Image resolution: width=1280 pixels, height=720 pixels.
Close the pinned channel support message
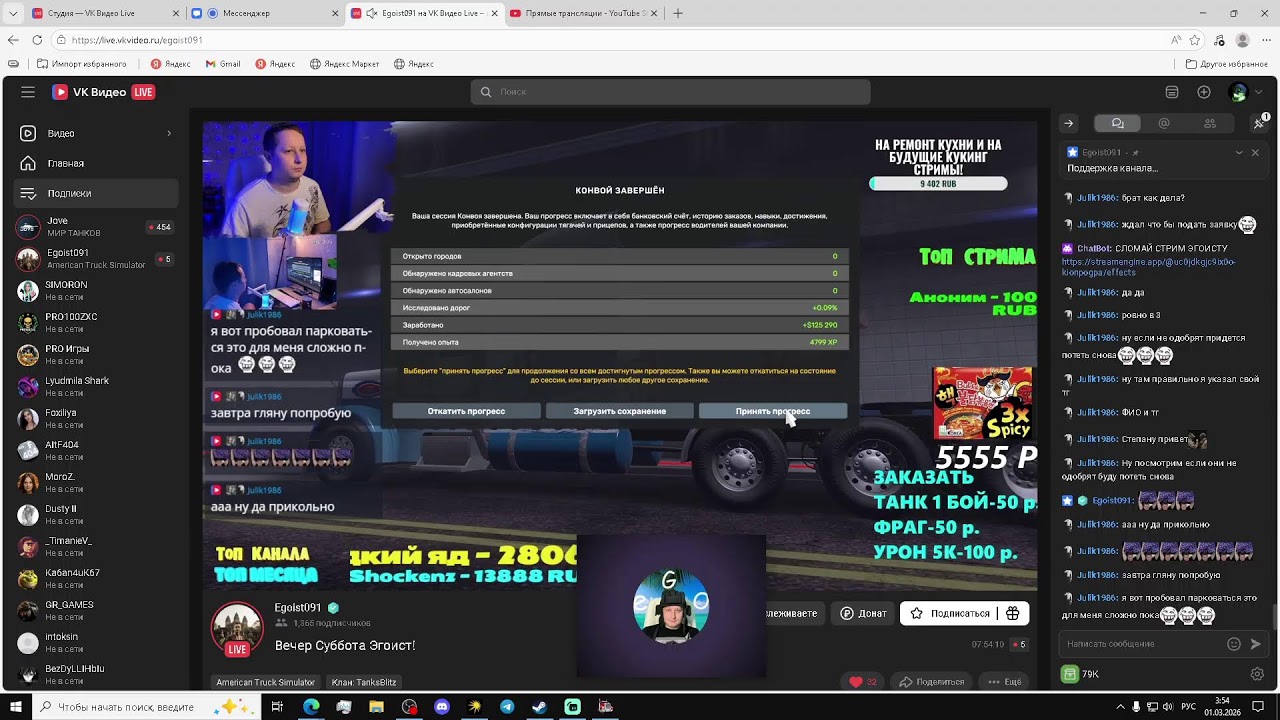(1255, 153)
